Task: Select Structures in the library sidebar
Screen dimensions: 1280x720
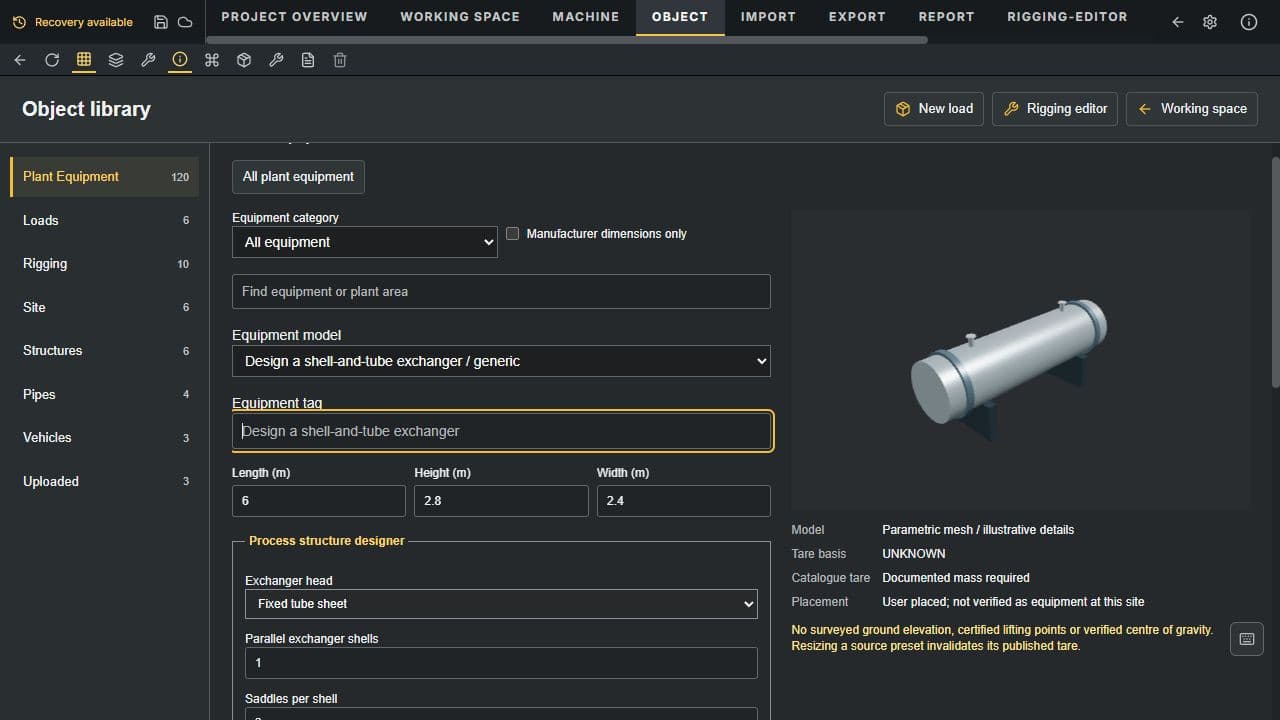Action: pyautogui.click(x=105, y=351)
